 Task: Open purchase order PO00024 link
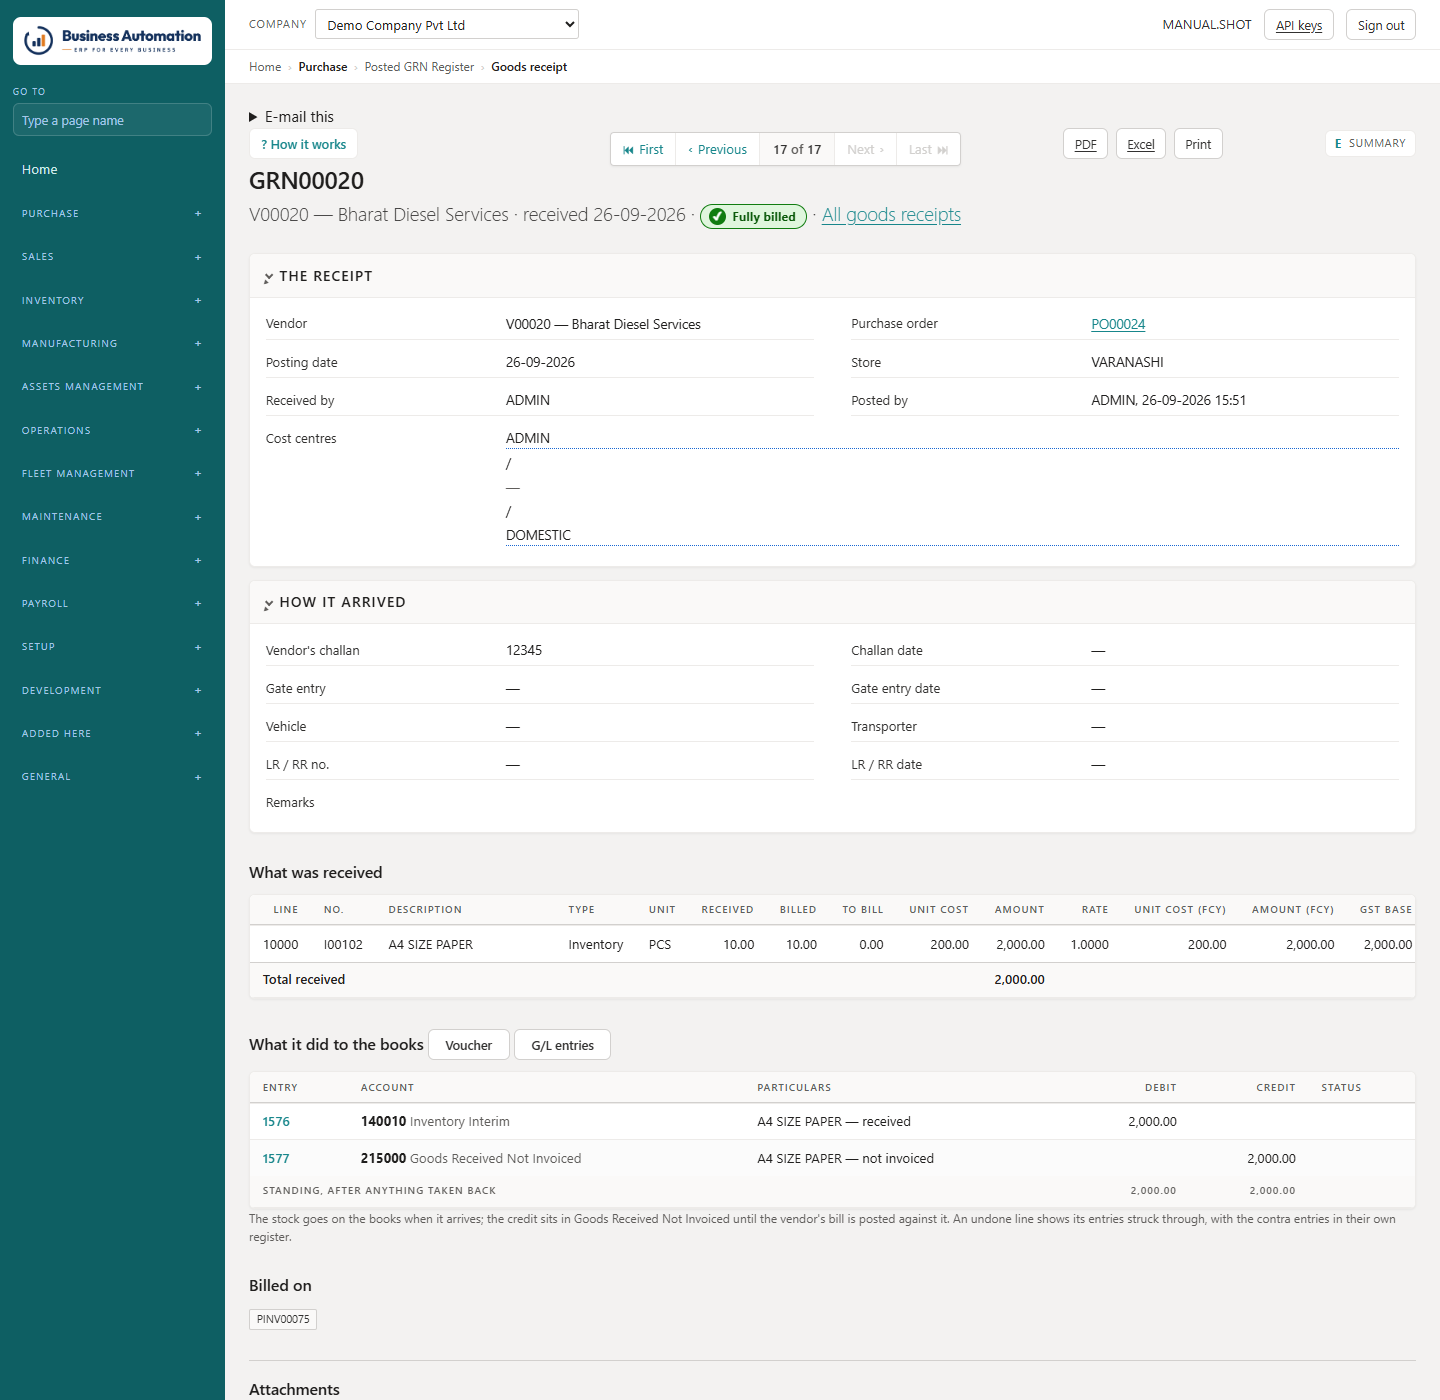coord(1118,324)
